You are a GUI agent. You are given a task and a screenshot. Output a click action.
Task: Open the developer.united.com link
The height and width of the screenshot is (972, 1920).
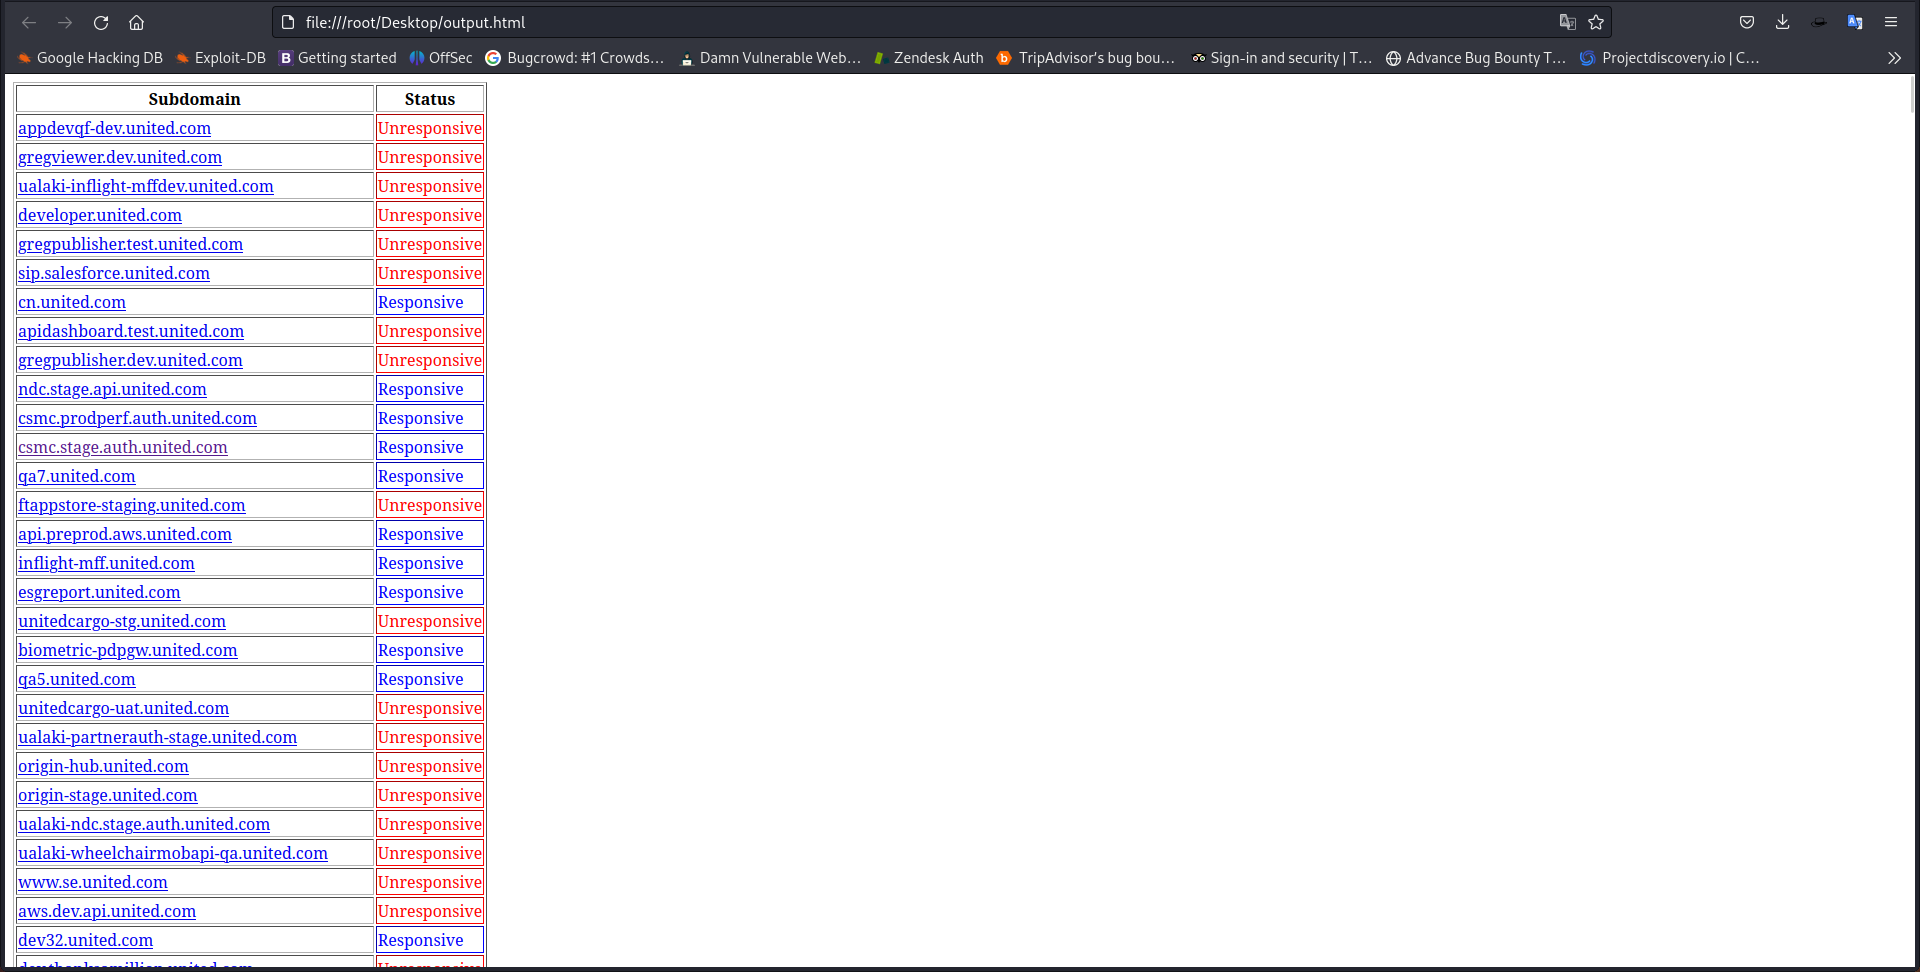point(100,215)
